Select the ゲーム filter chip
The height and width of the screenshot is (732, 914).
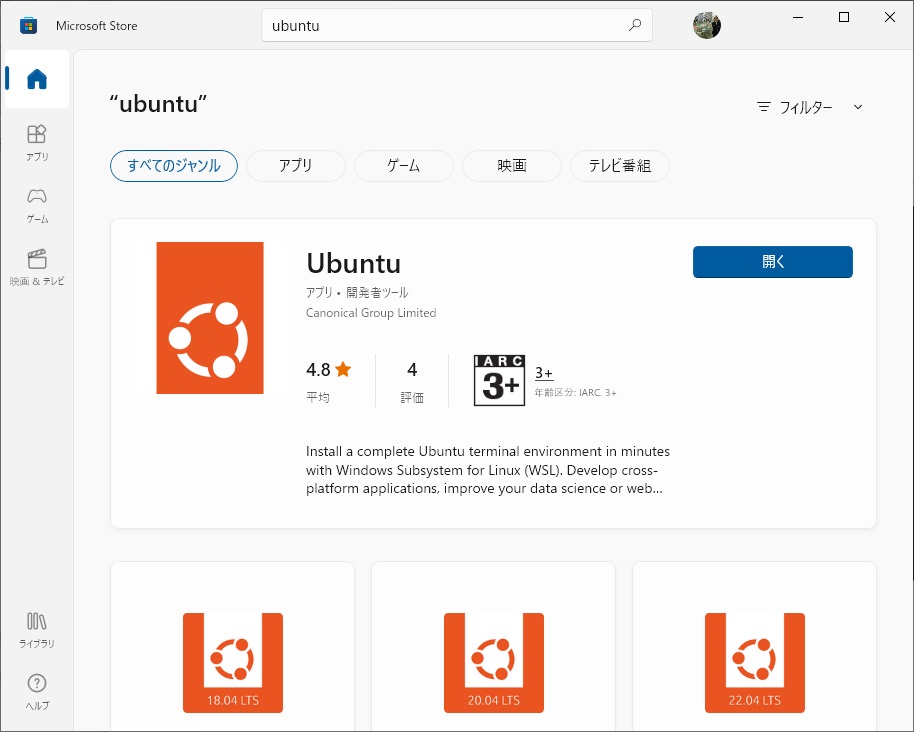[x=403, y=166]
